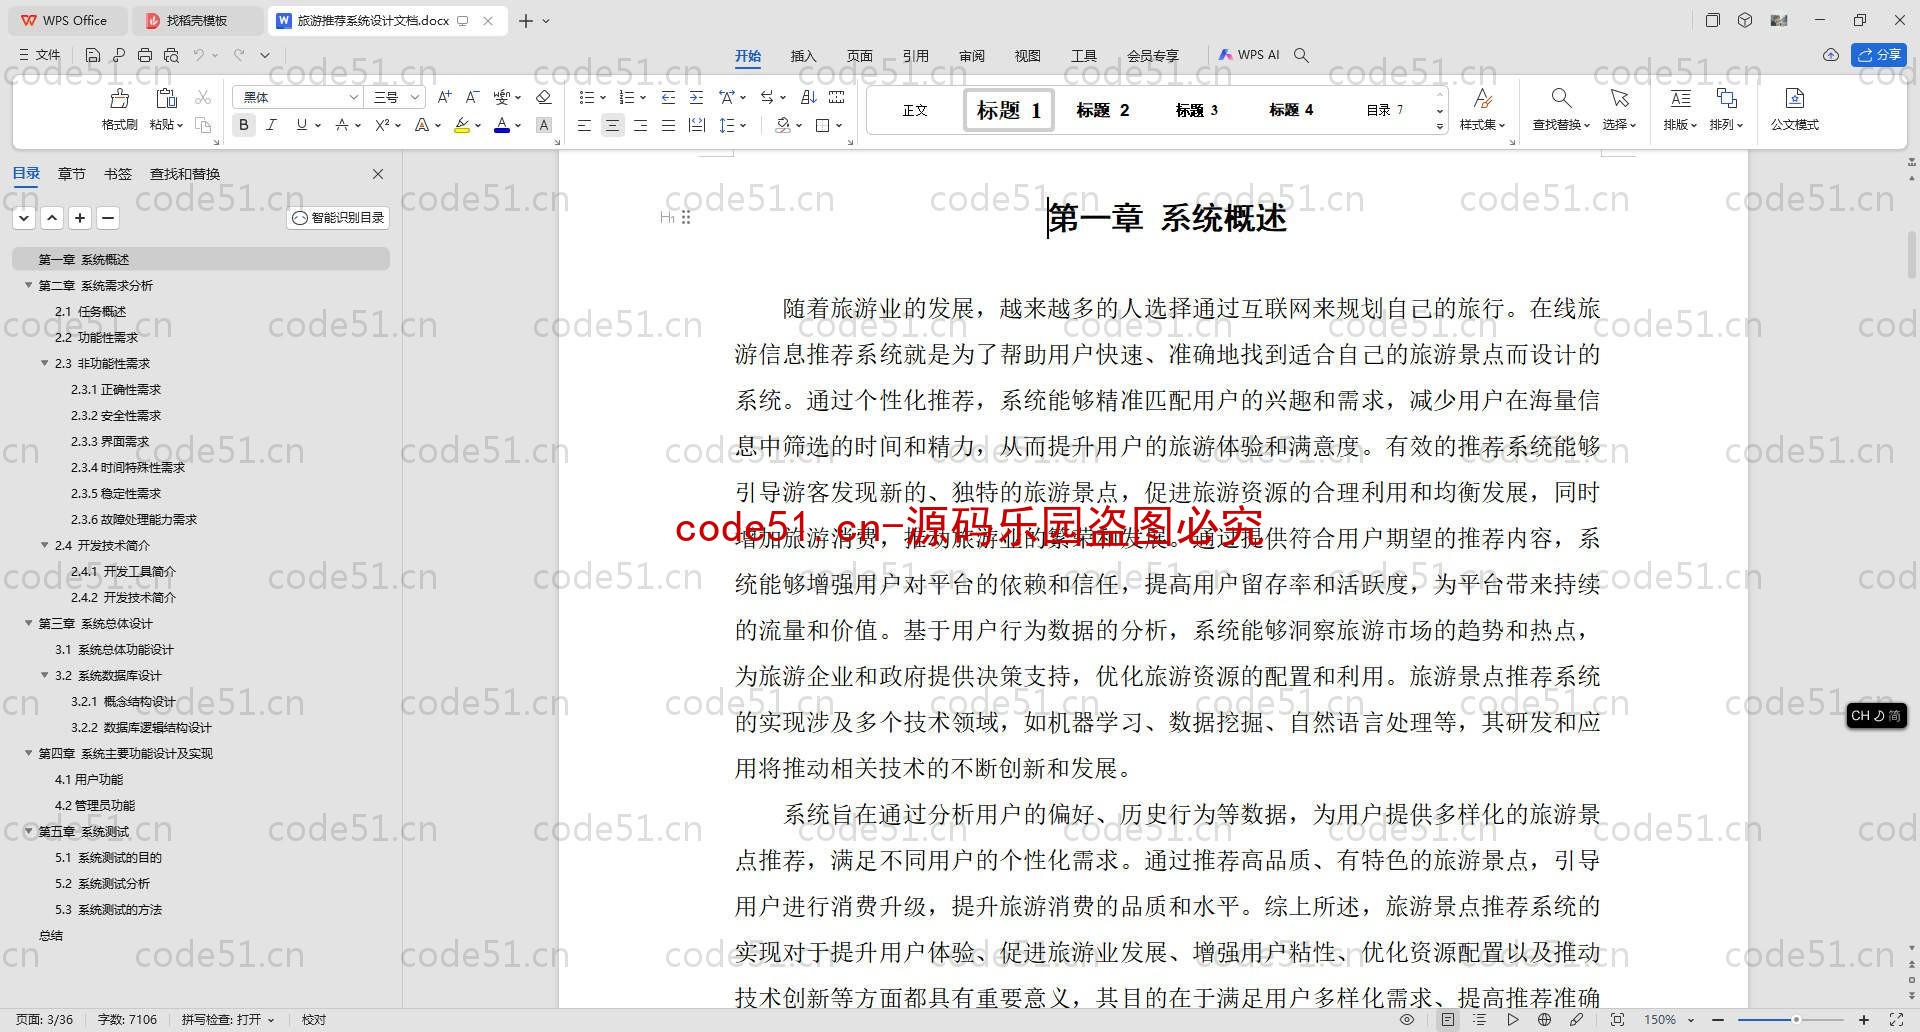
Task: Collapse the 第二章 系统需求分析 tree node
Action: click(28, 285)
